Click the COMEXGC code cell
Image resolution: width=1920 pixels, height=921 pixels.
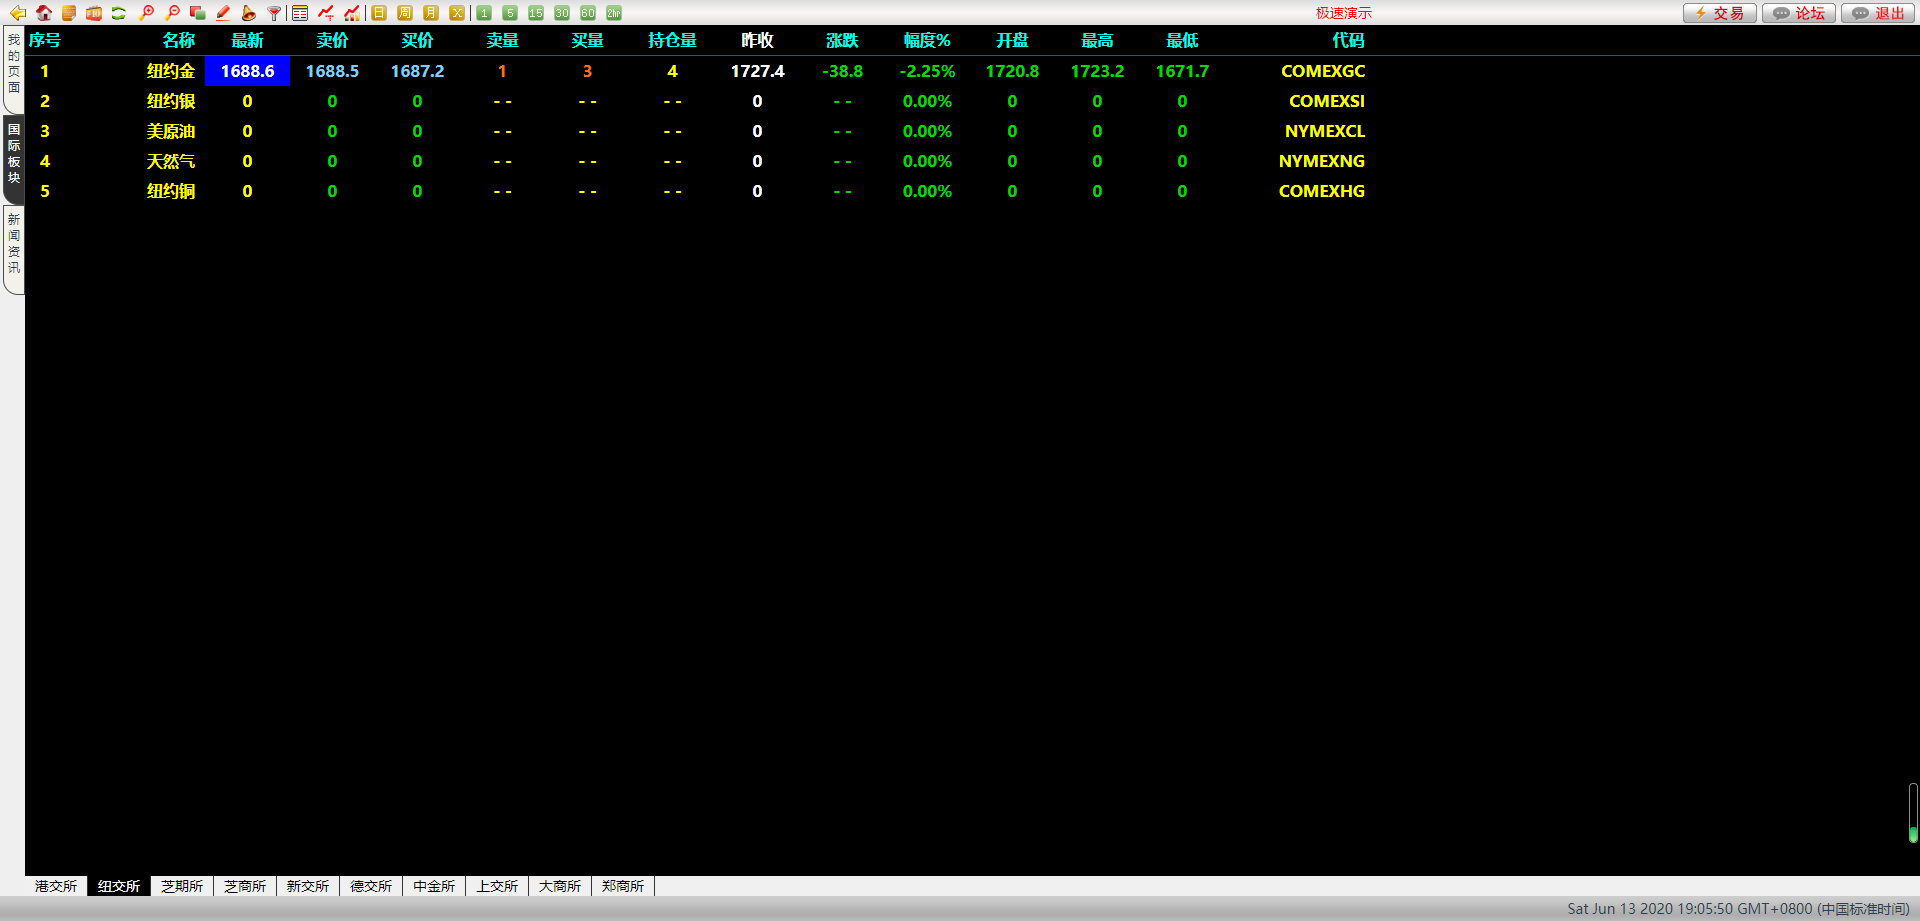click(1323, 71)
